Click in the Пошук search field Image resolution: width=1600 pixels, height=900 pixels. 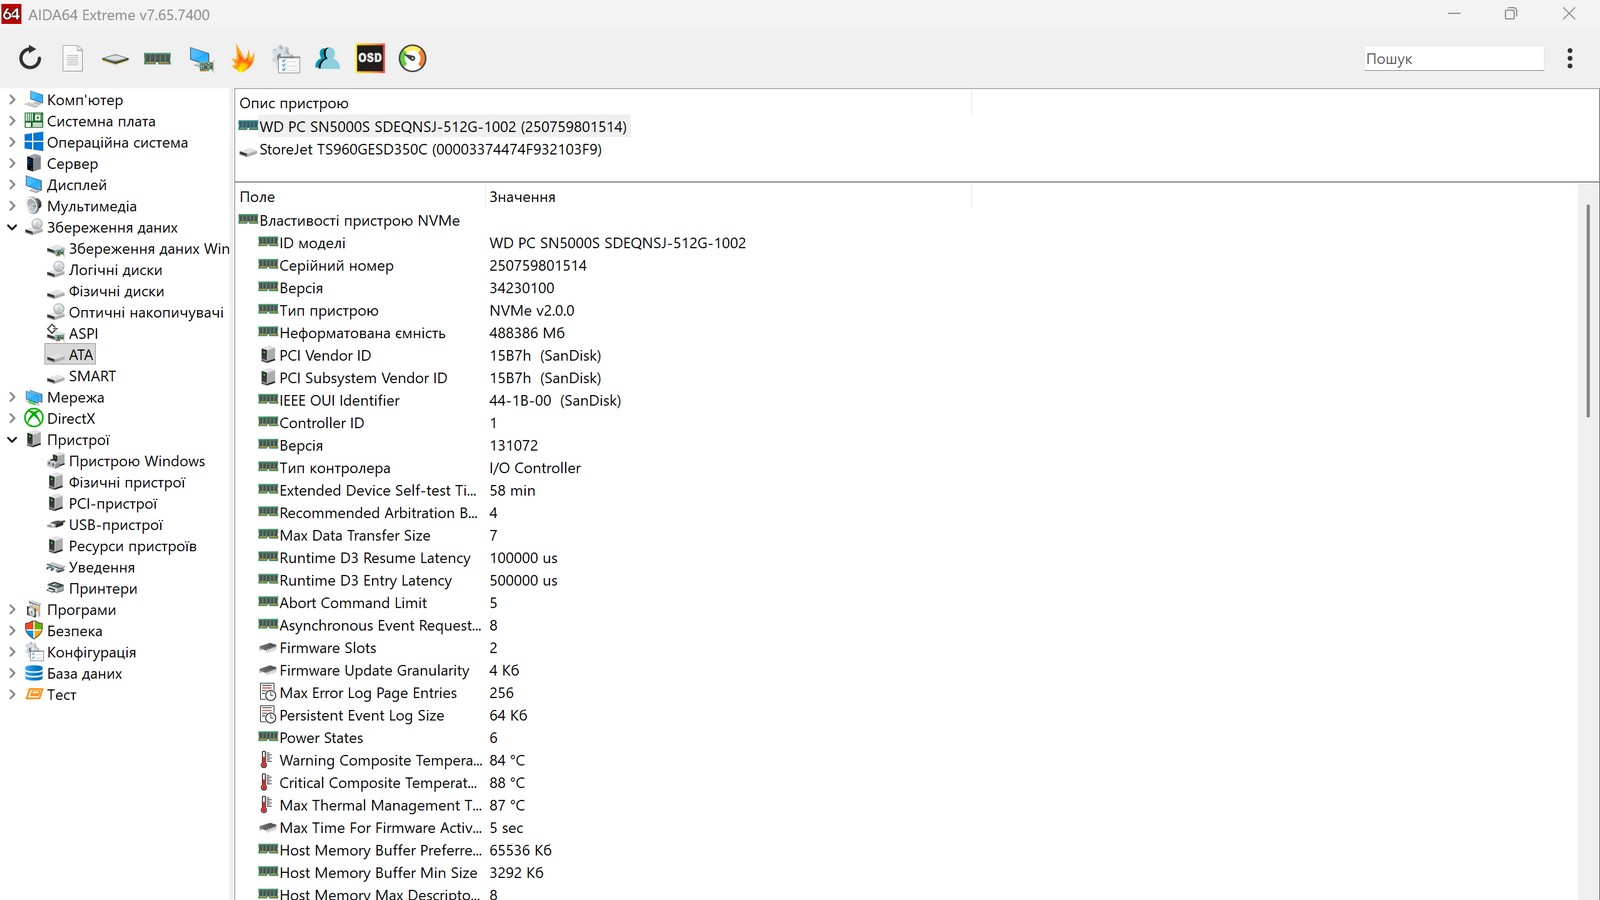(x=1454, y=59)
